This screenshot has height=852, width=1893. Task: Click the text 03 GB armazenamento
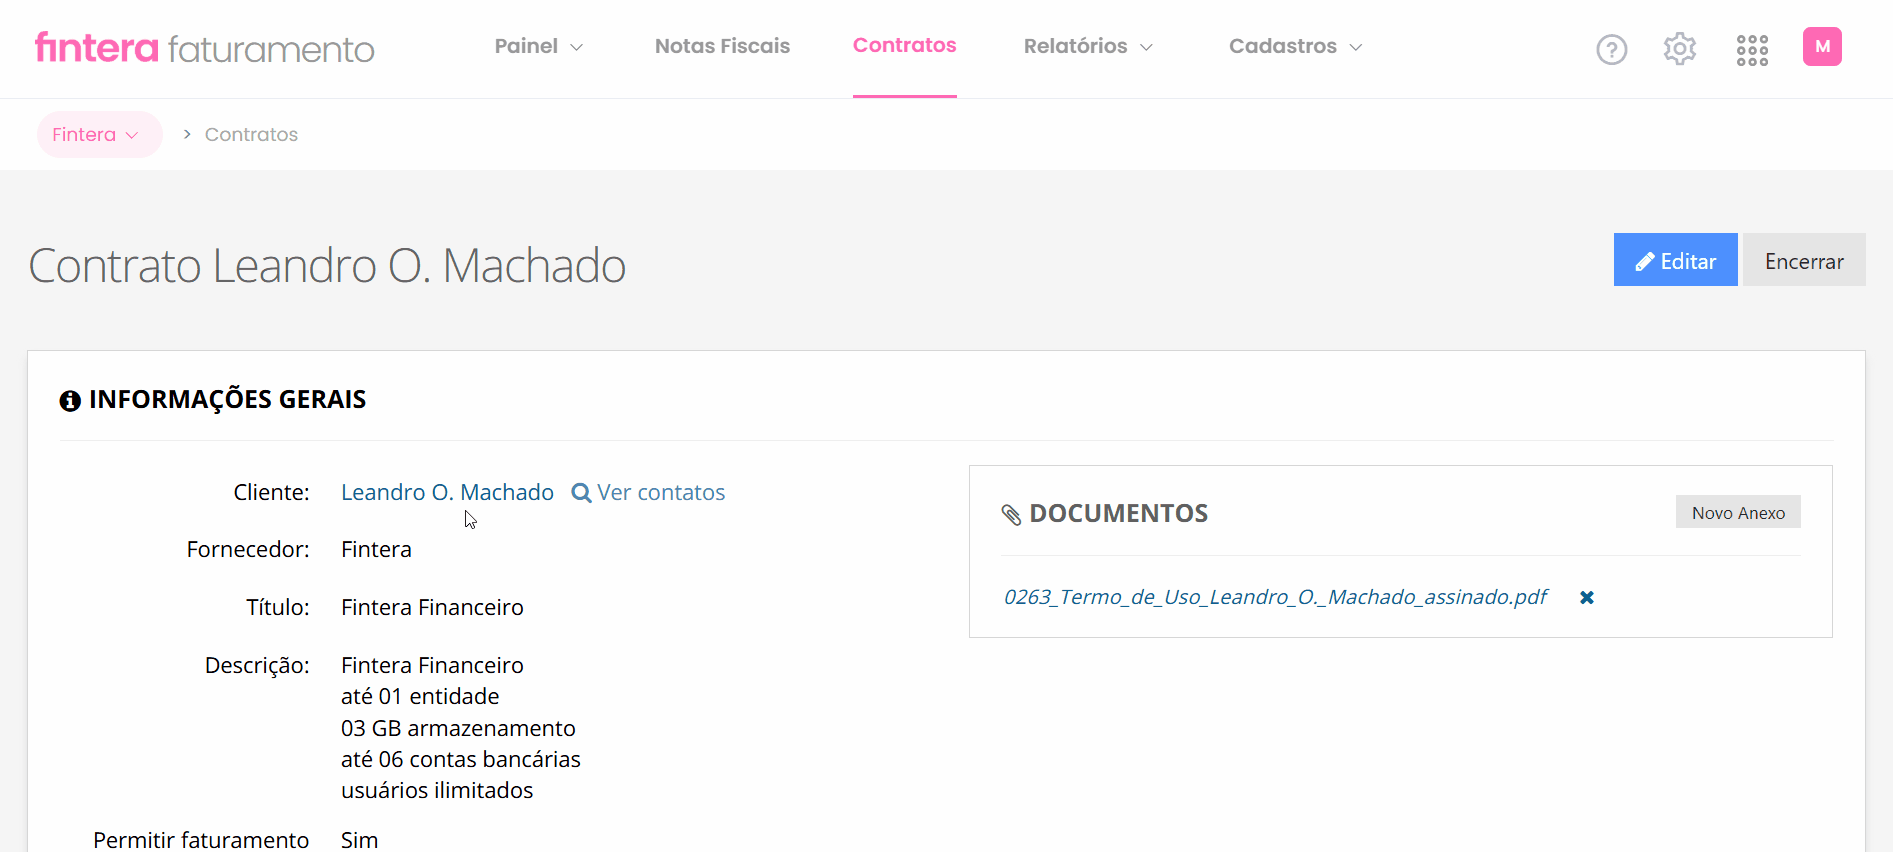click(x=458, y=728)
